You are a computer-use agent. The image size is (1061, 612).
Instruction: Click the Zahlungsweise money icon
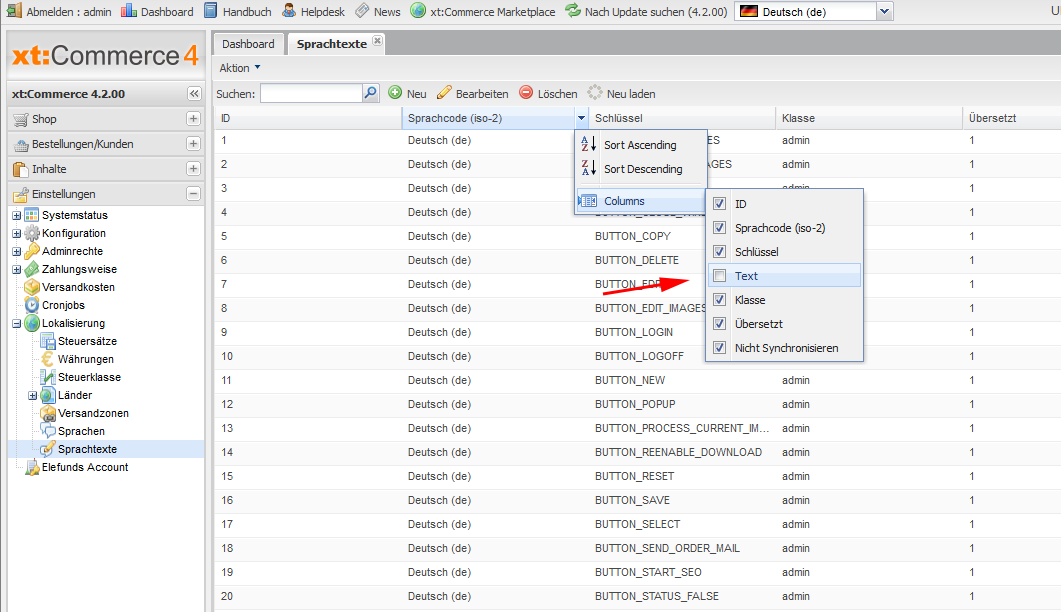click(32, 269)
